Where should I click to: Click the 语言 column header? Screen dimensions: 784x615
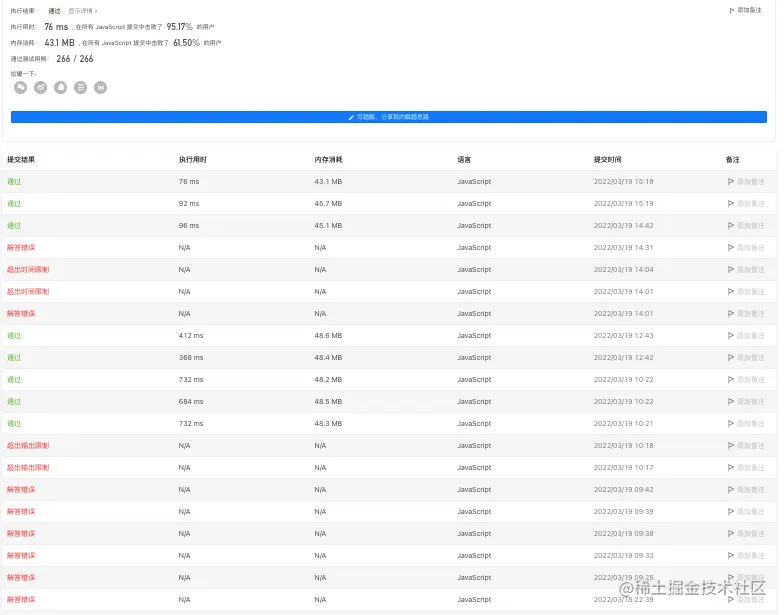coord(464,160)
